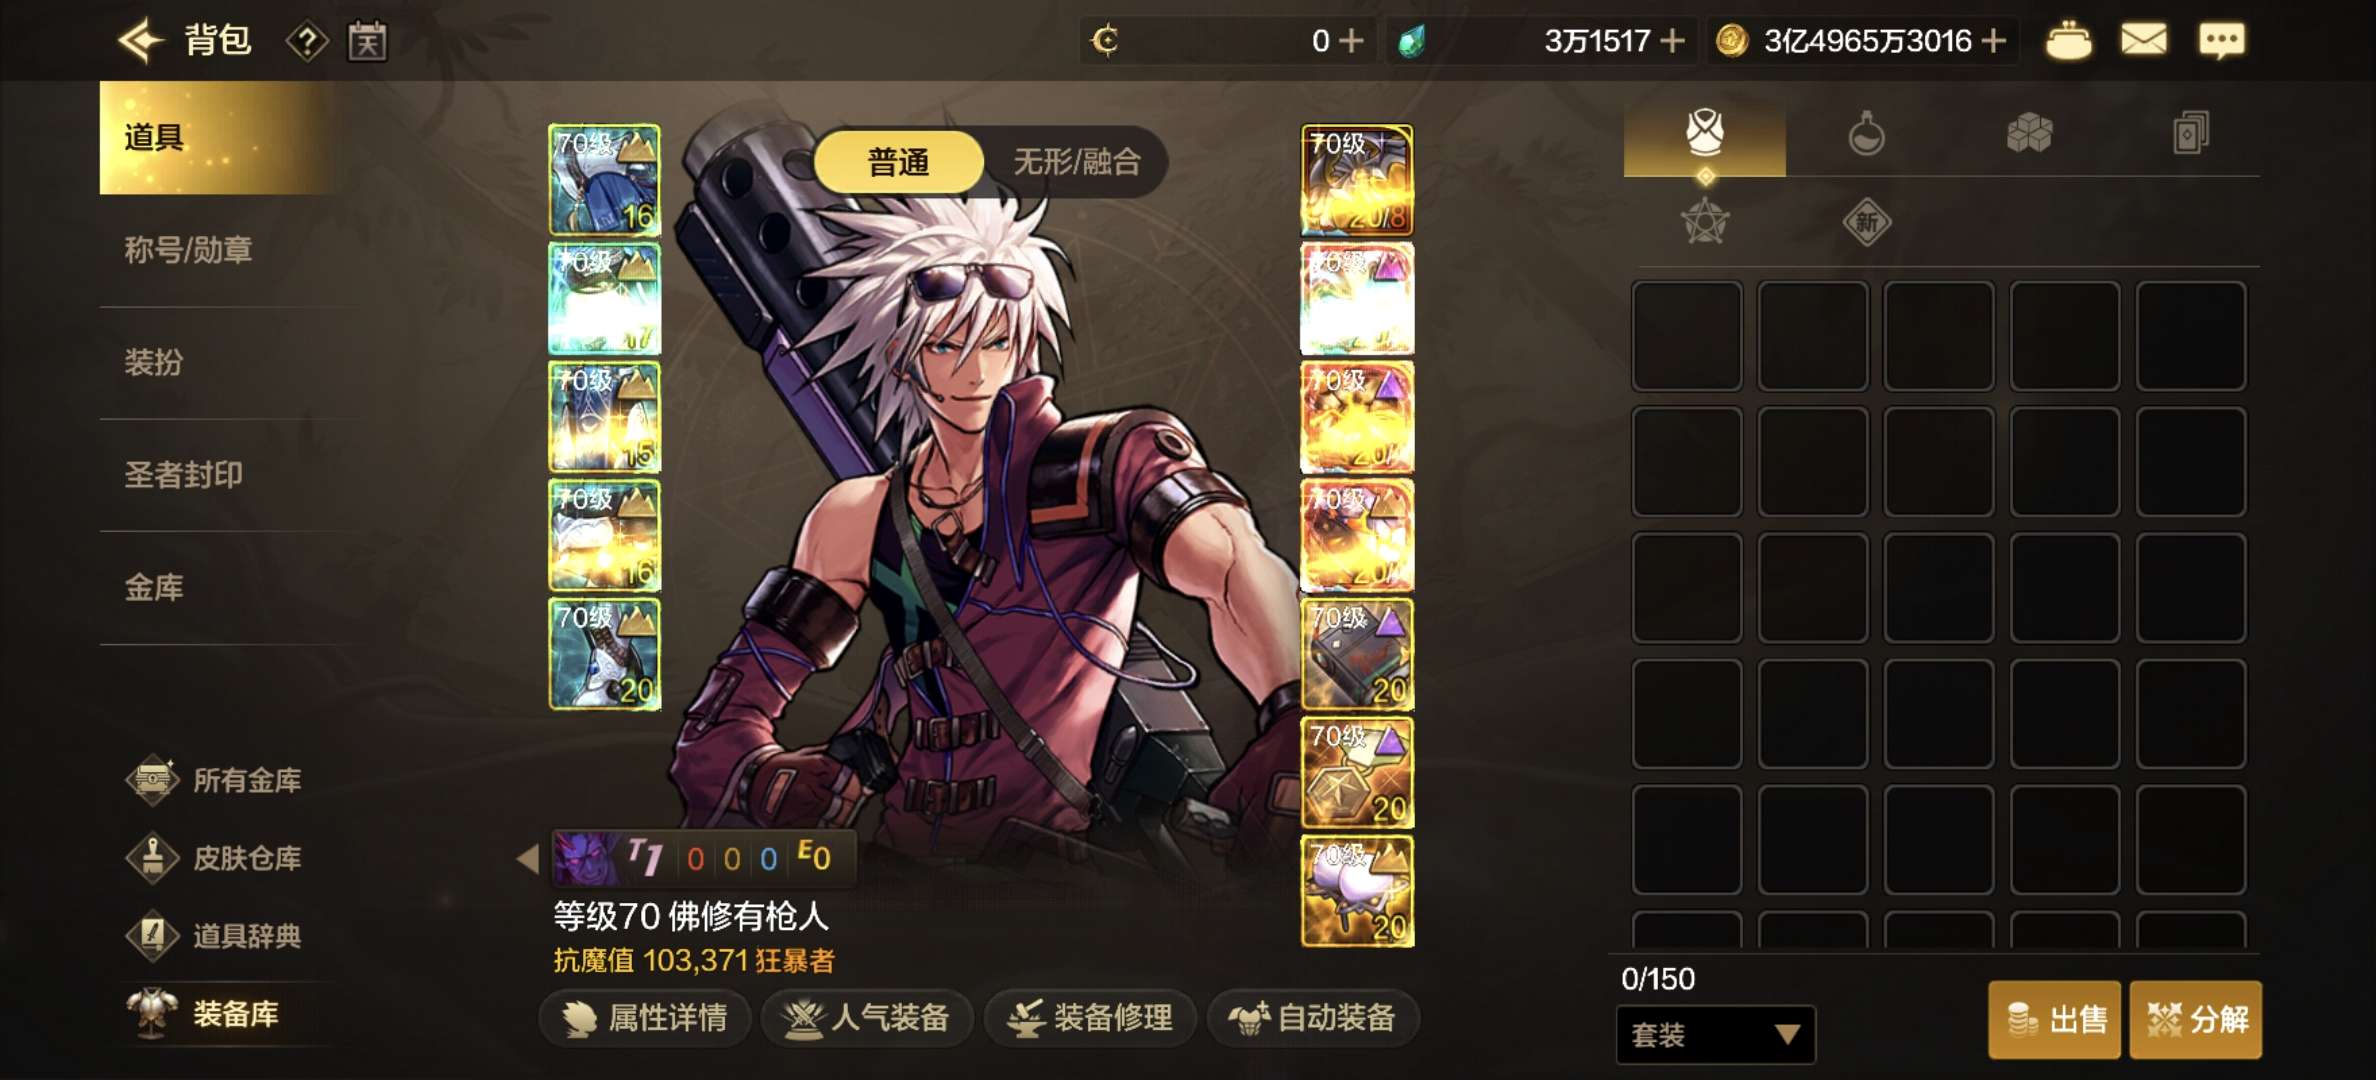Collapse skill bar with left triangle arrow
2376x1080 pixels.
[528, 858]
